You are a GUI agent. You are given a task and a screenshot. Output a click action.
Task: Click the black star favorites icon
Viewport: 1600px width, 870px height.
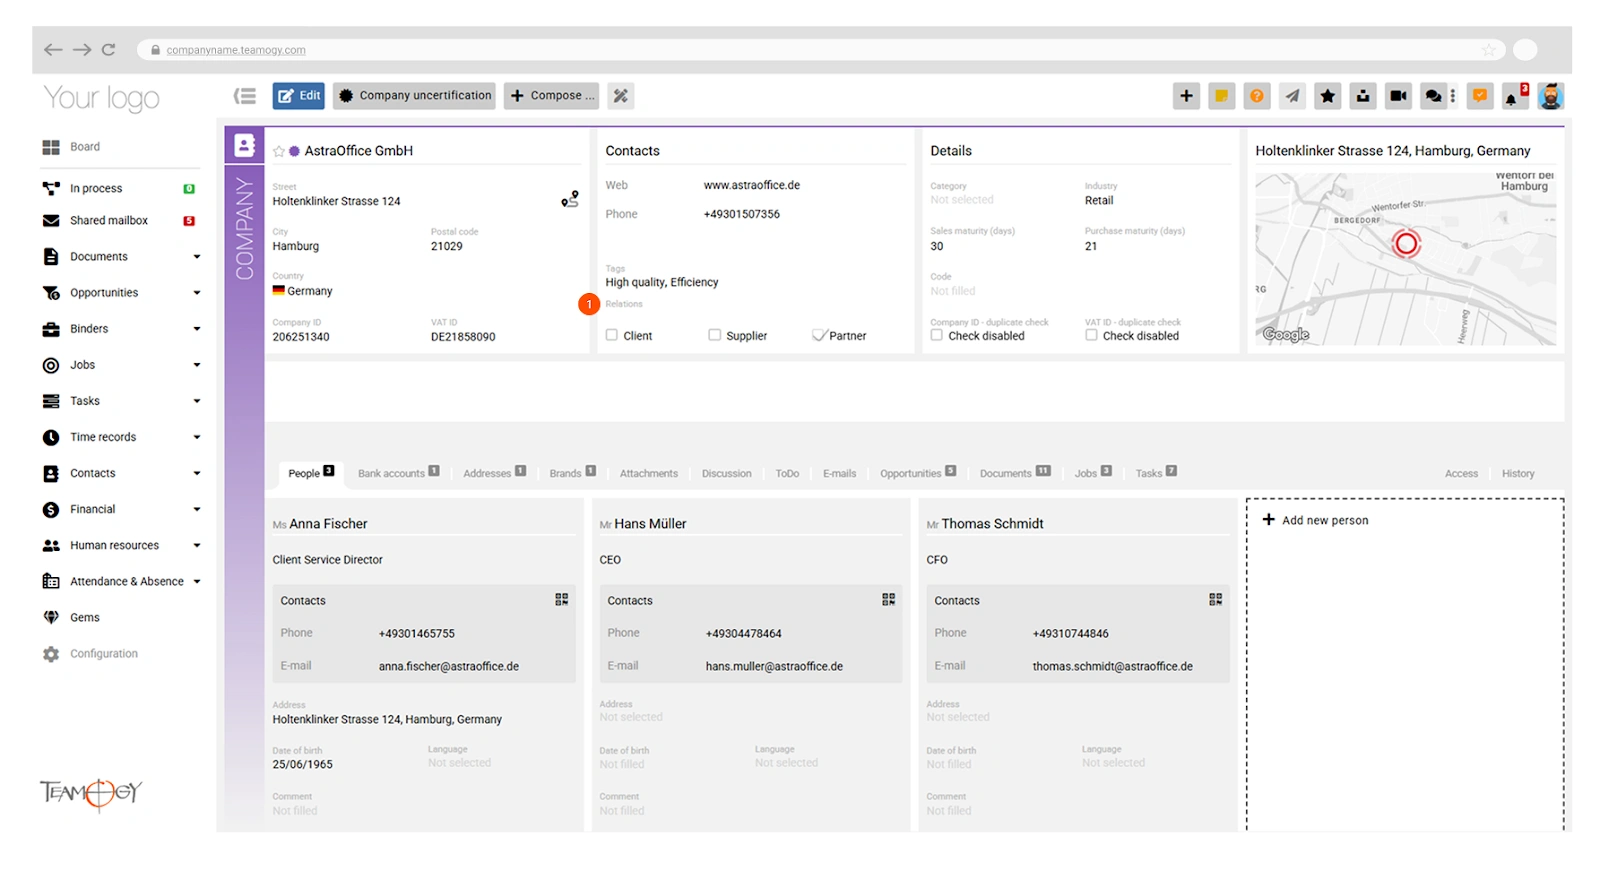pyautogui.click(x=1327, y=96)
